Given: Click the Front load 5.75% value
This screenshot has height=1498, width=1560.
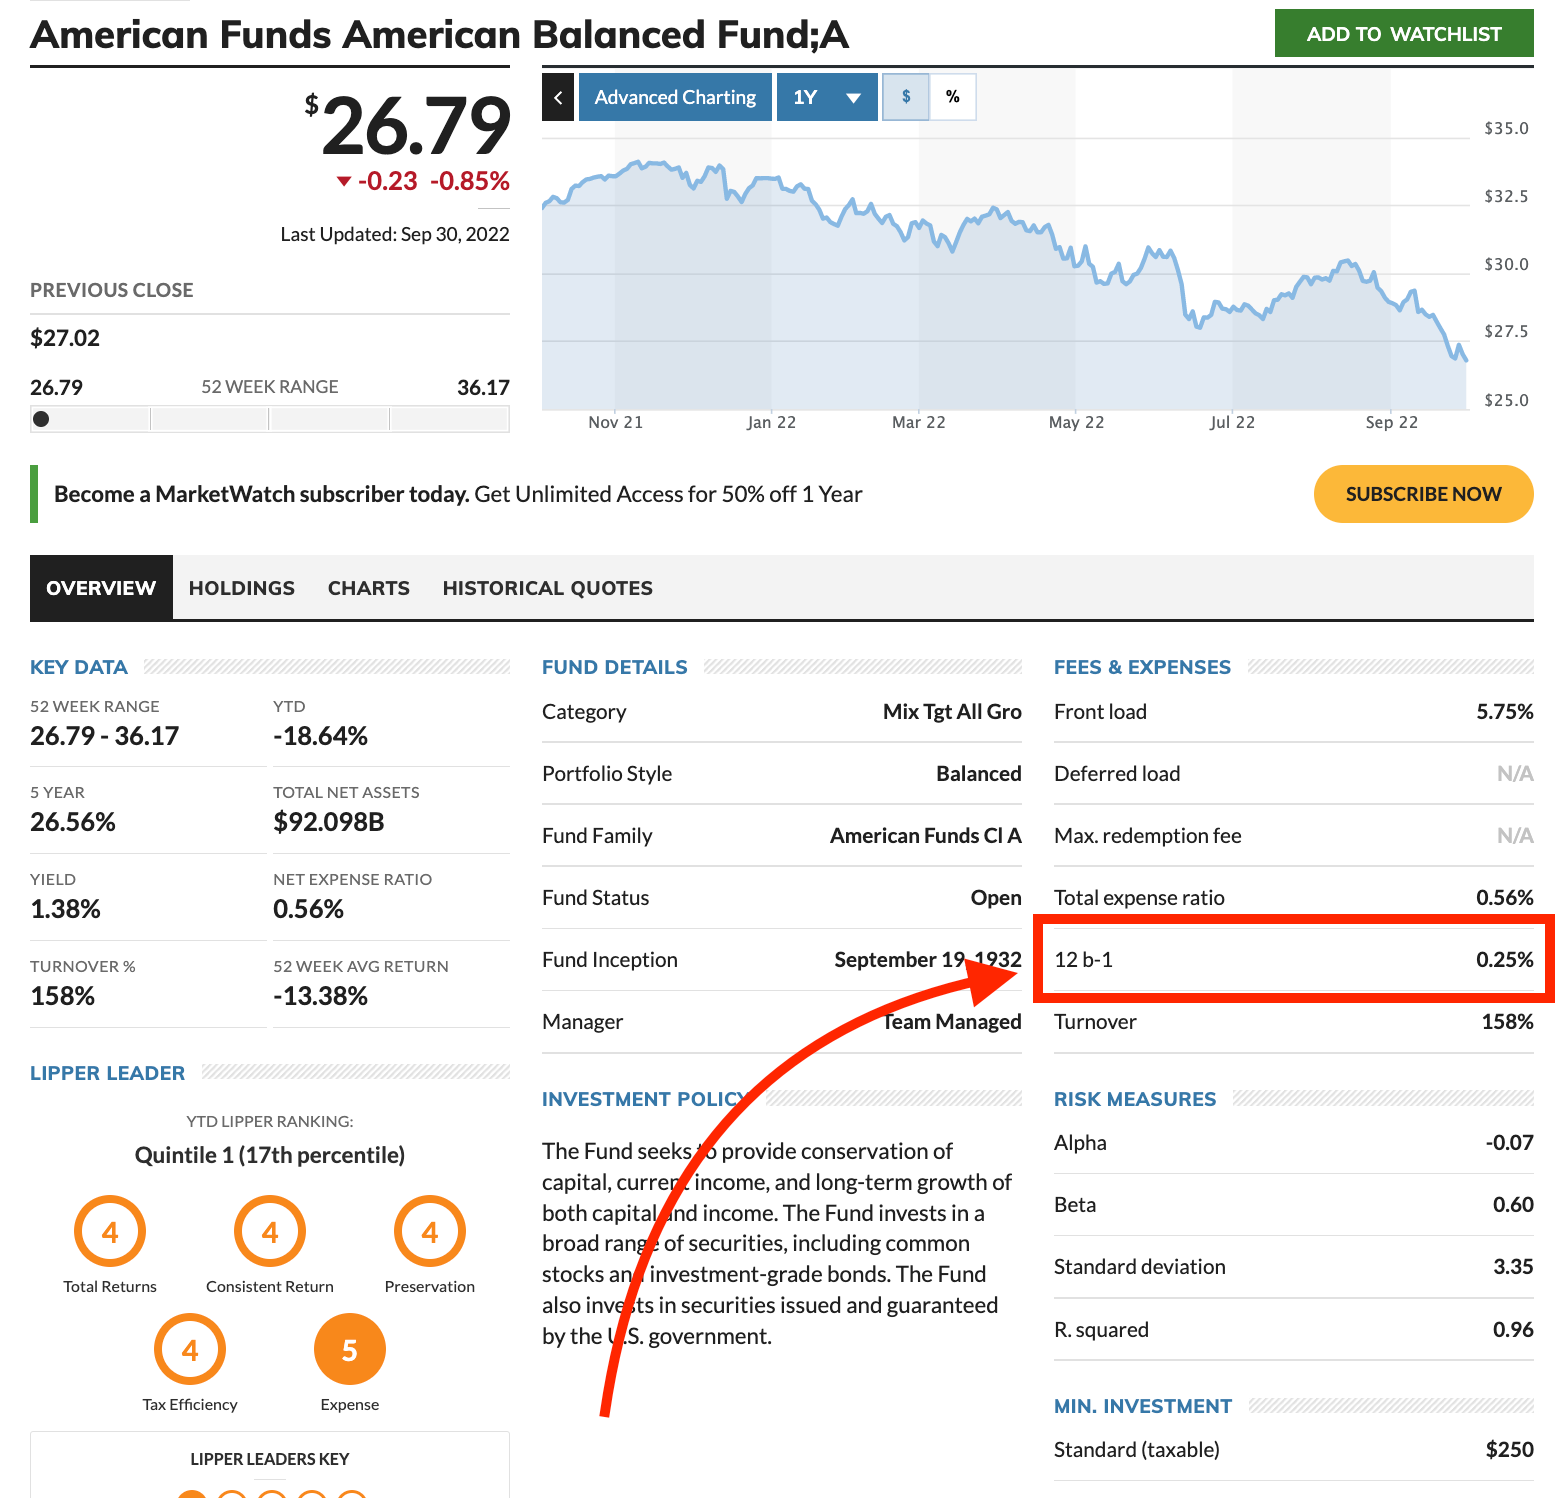Looking at the screenshot, I should [x=1505, y=712].
